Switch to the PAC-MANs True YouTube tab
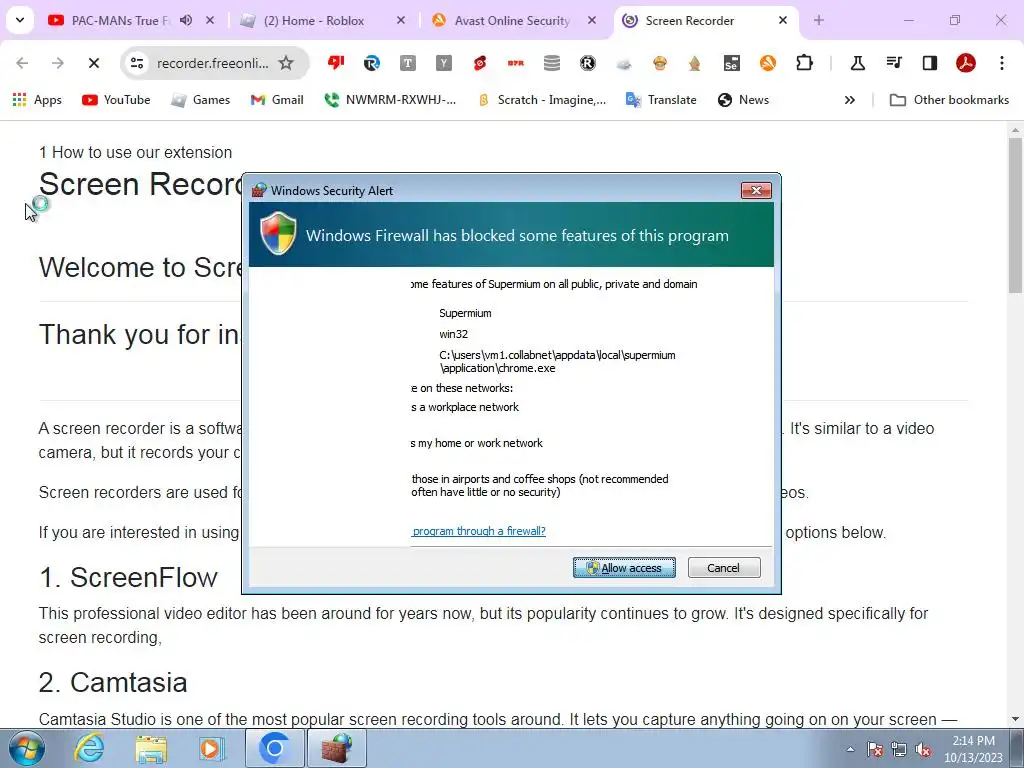Viewport: 1024px width, 768px height. (x=120, y=21)
